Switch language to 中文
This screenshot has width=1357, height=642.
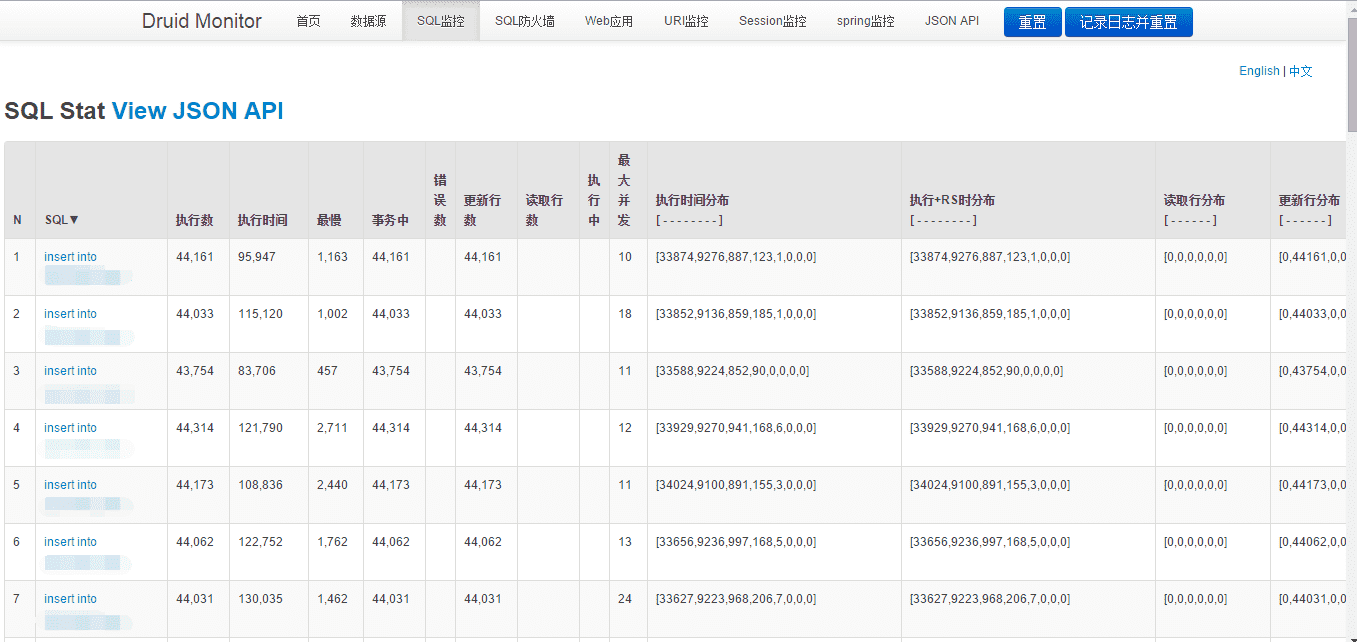coord(1300,70)
